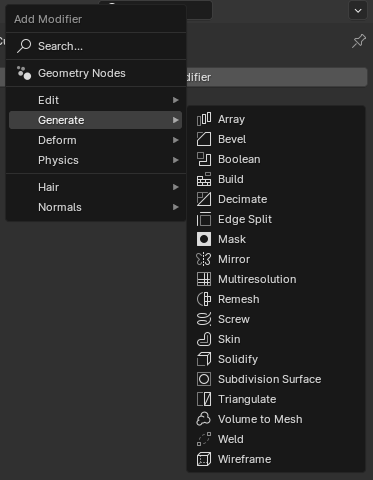The image size is (373, 480).
Task: Add the Bevel modifier
Action: click(x=276, y=139)
